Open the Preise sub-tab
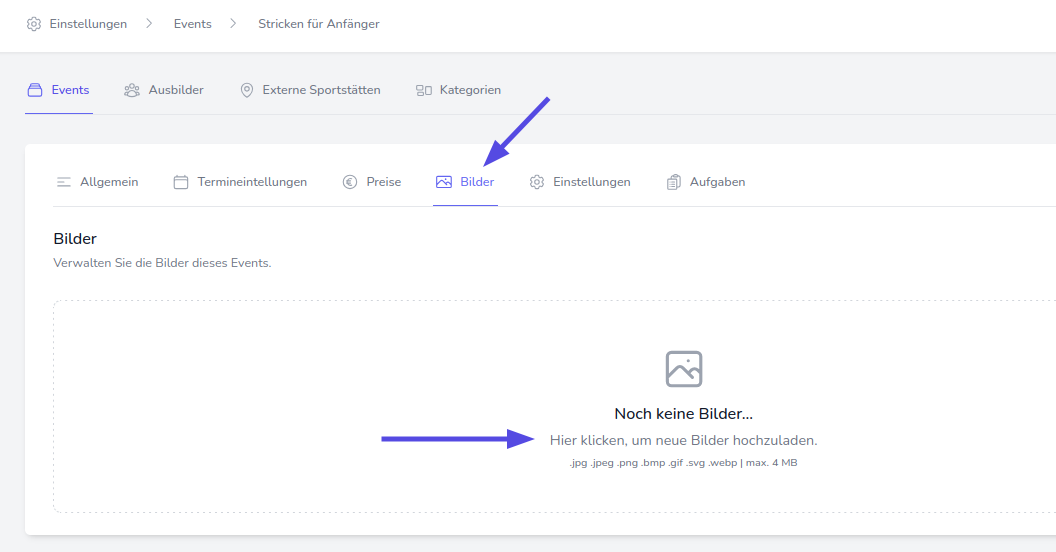 coord(384,182)
